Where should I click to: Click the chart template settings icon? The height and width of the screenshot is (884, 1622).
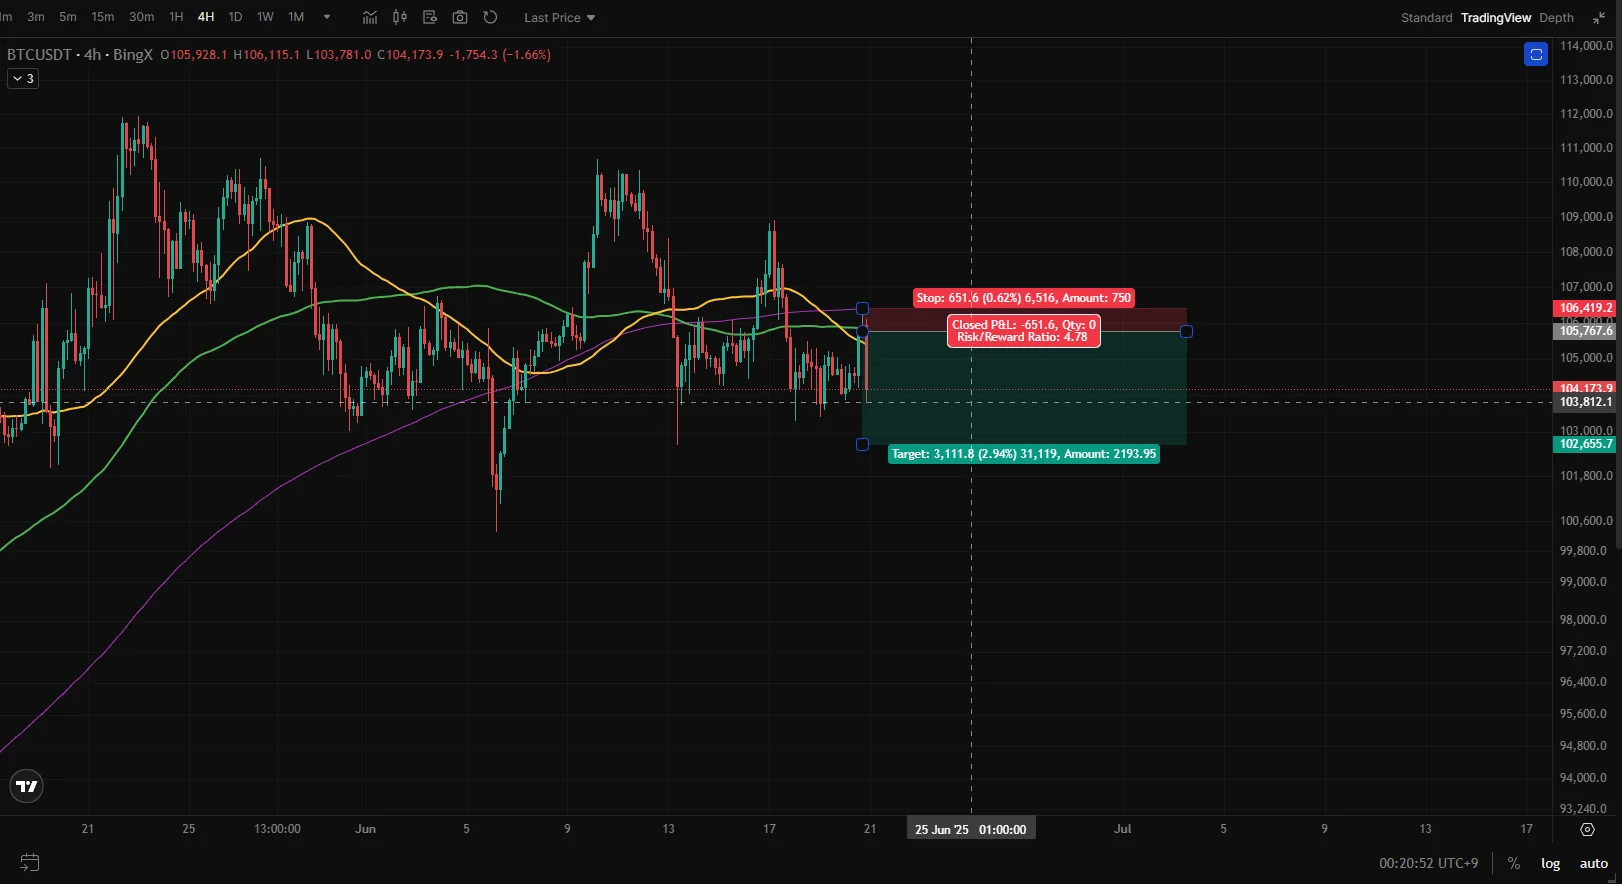click(430, 17)
